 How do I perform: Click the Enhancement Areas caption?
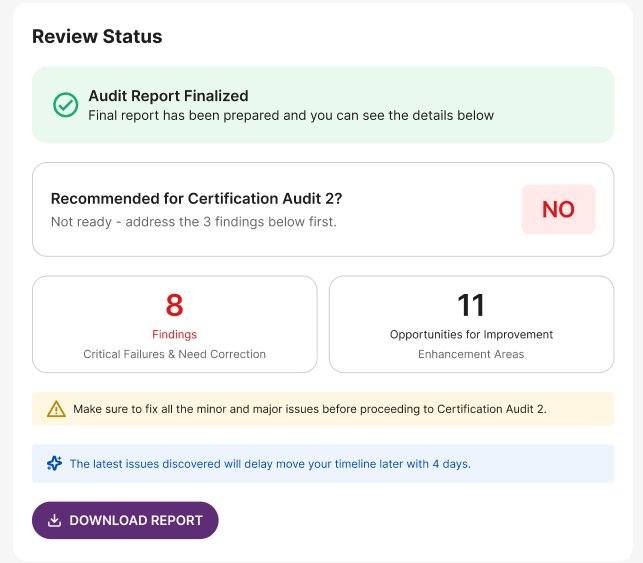click(x=471, y=354)
